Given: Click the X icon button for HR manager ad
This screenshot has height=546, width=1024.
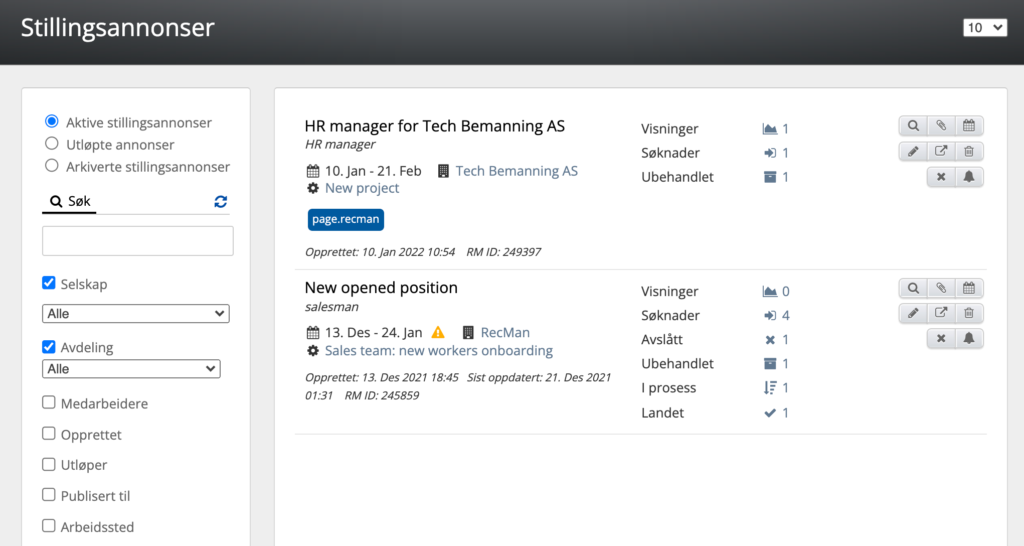Looking at the screenshot, I should (x=941, y=177).
